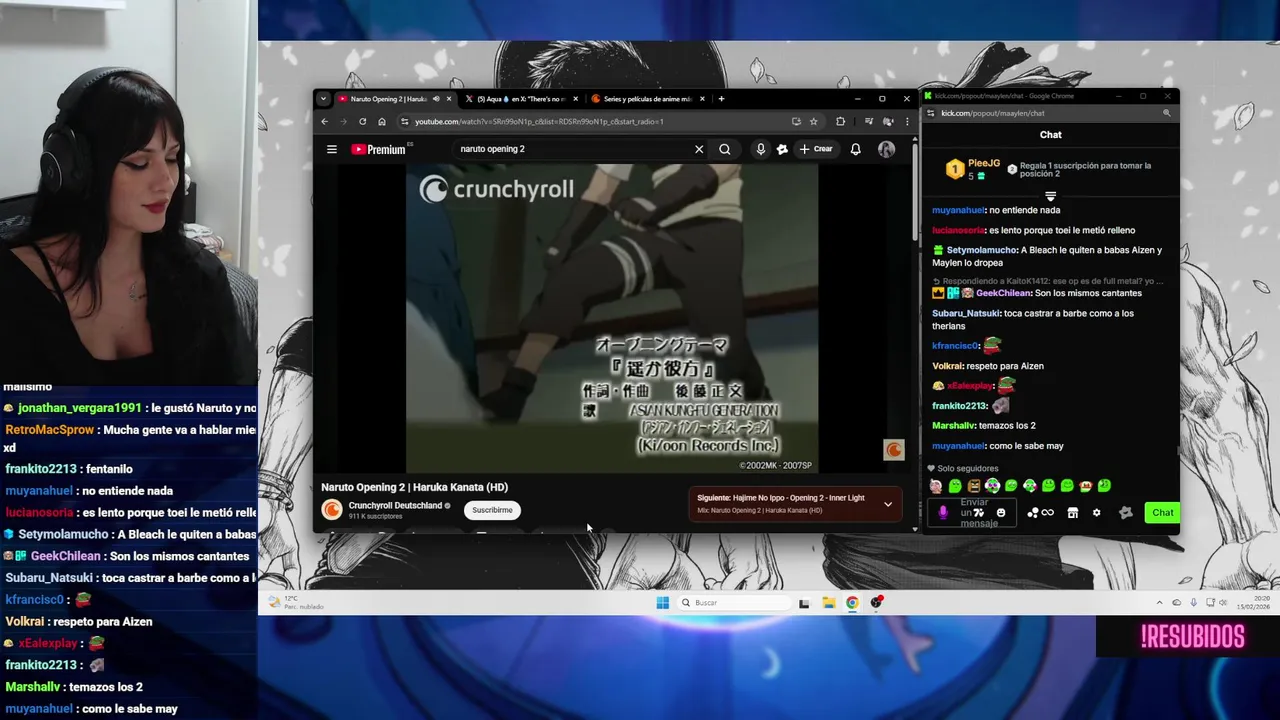Show hidden system tray icons chevron

pyautogui.click(x=1159, y=603)
